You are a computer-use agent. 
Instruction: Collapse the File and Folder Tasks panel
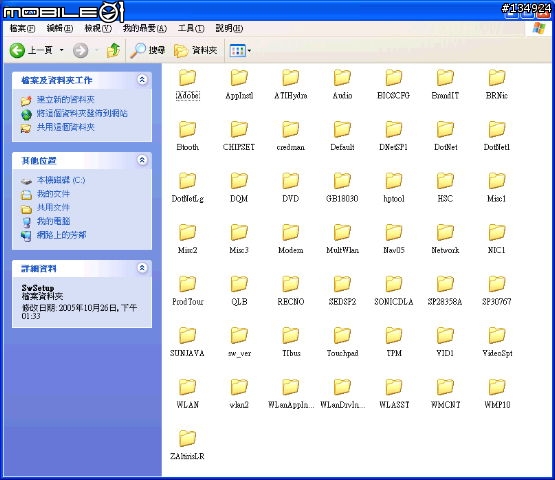click(142, 80)
